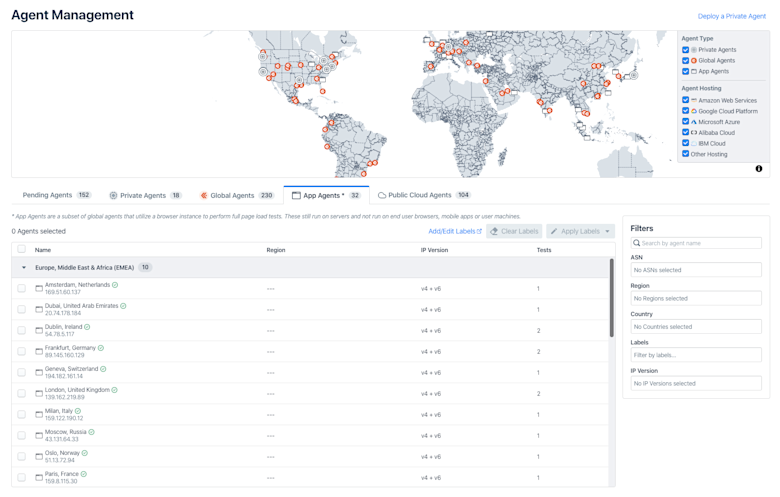
Task: Collapse the Europe, Middle East & Africa group
Action: tap(24, 268)
